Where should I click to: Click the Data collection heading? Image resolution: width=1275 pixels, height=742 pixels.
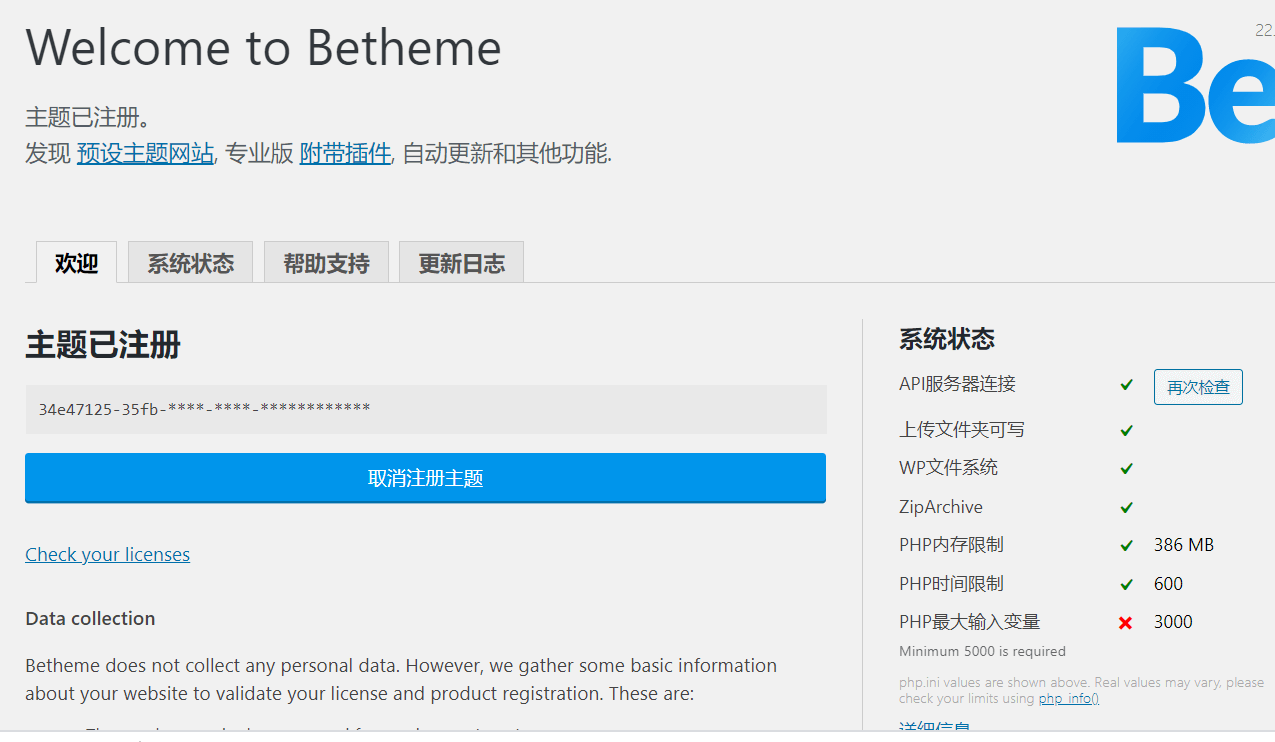tap(90, 618)
